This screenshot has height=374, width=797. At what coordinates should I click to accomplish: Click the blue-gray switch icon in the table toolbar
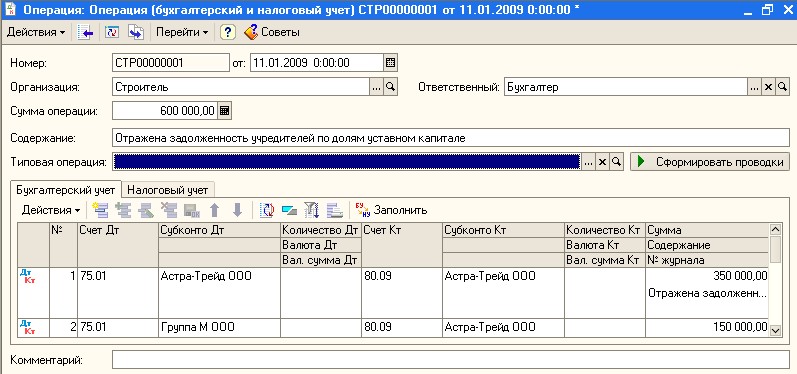click(289, 210)
